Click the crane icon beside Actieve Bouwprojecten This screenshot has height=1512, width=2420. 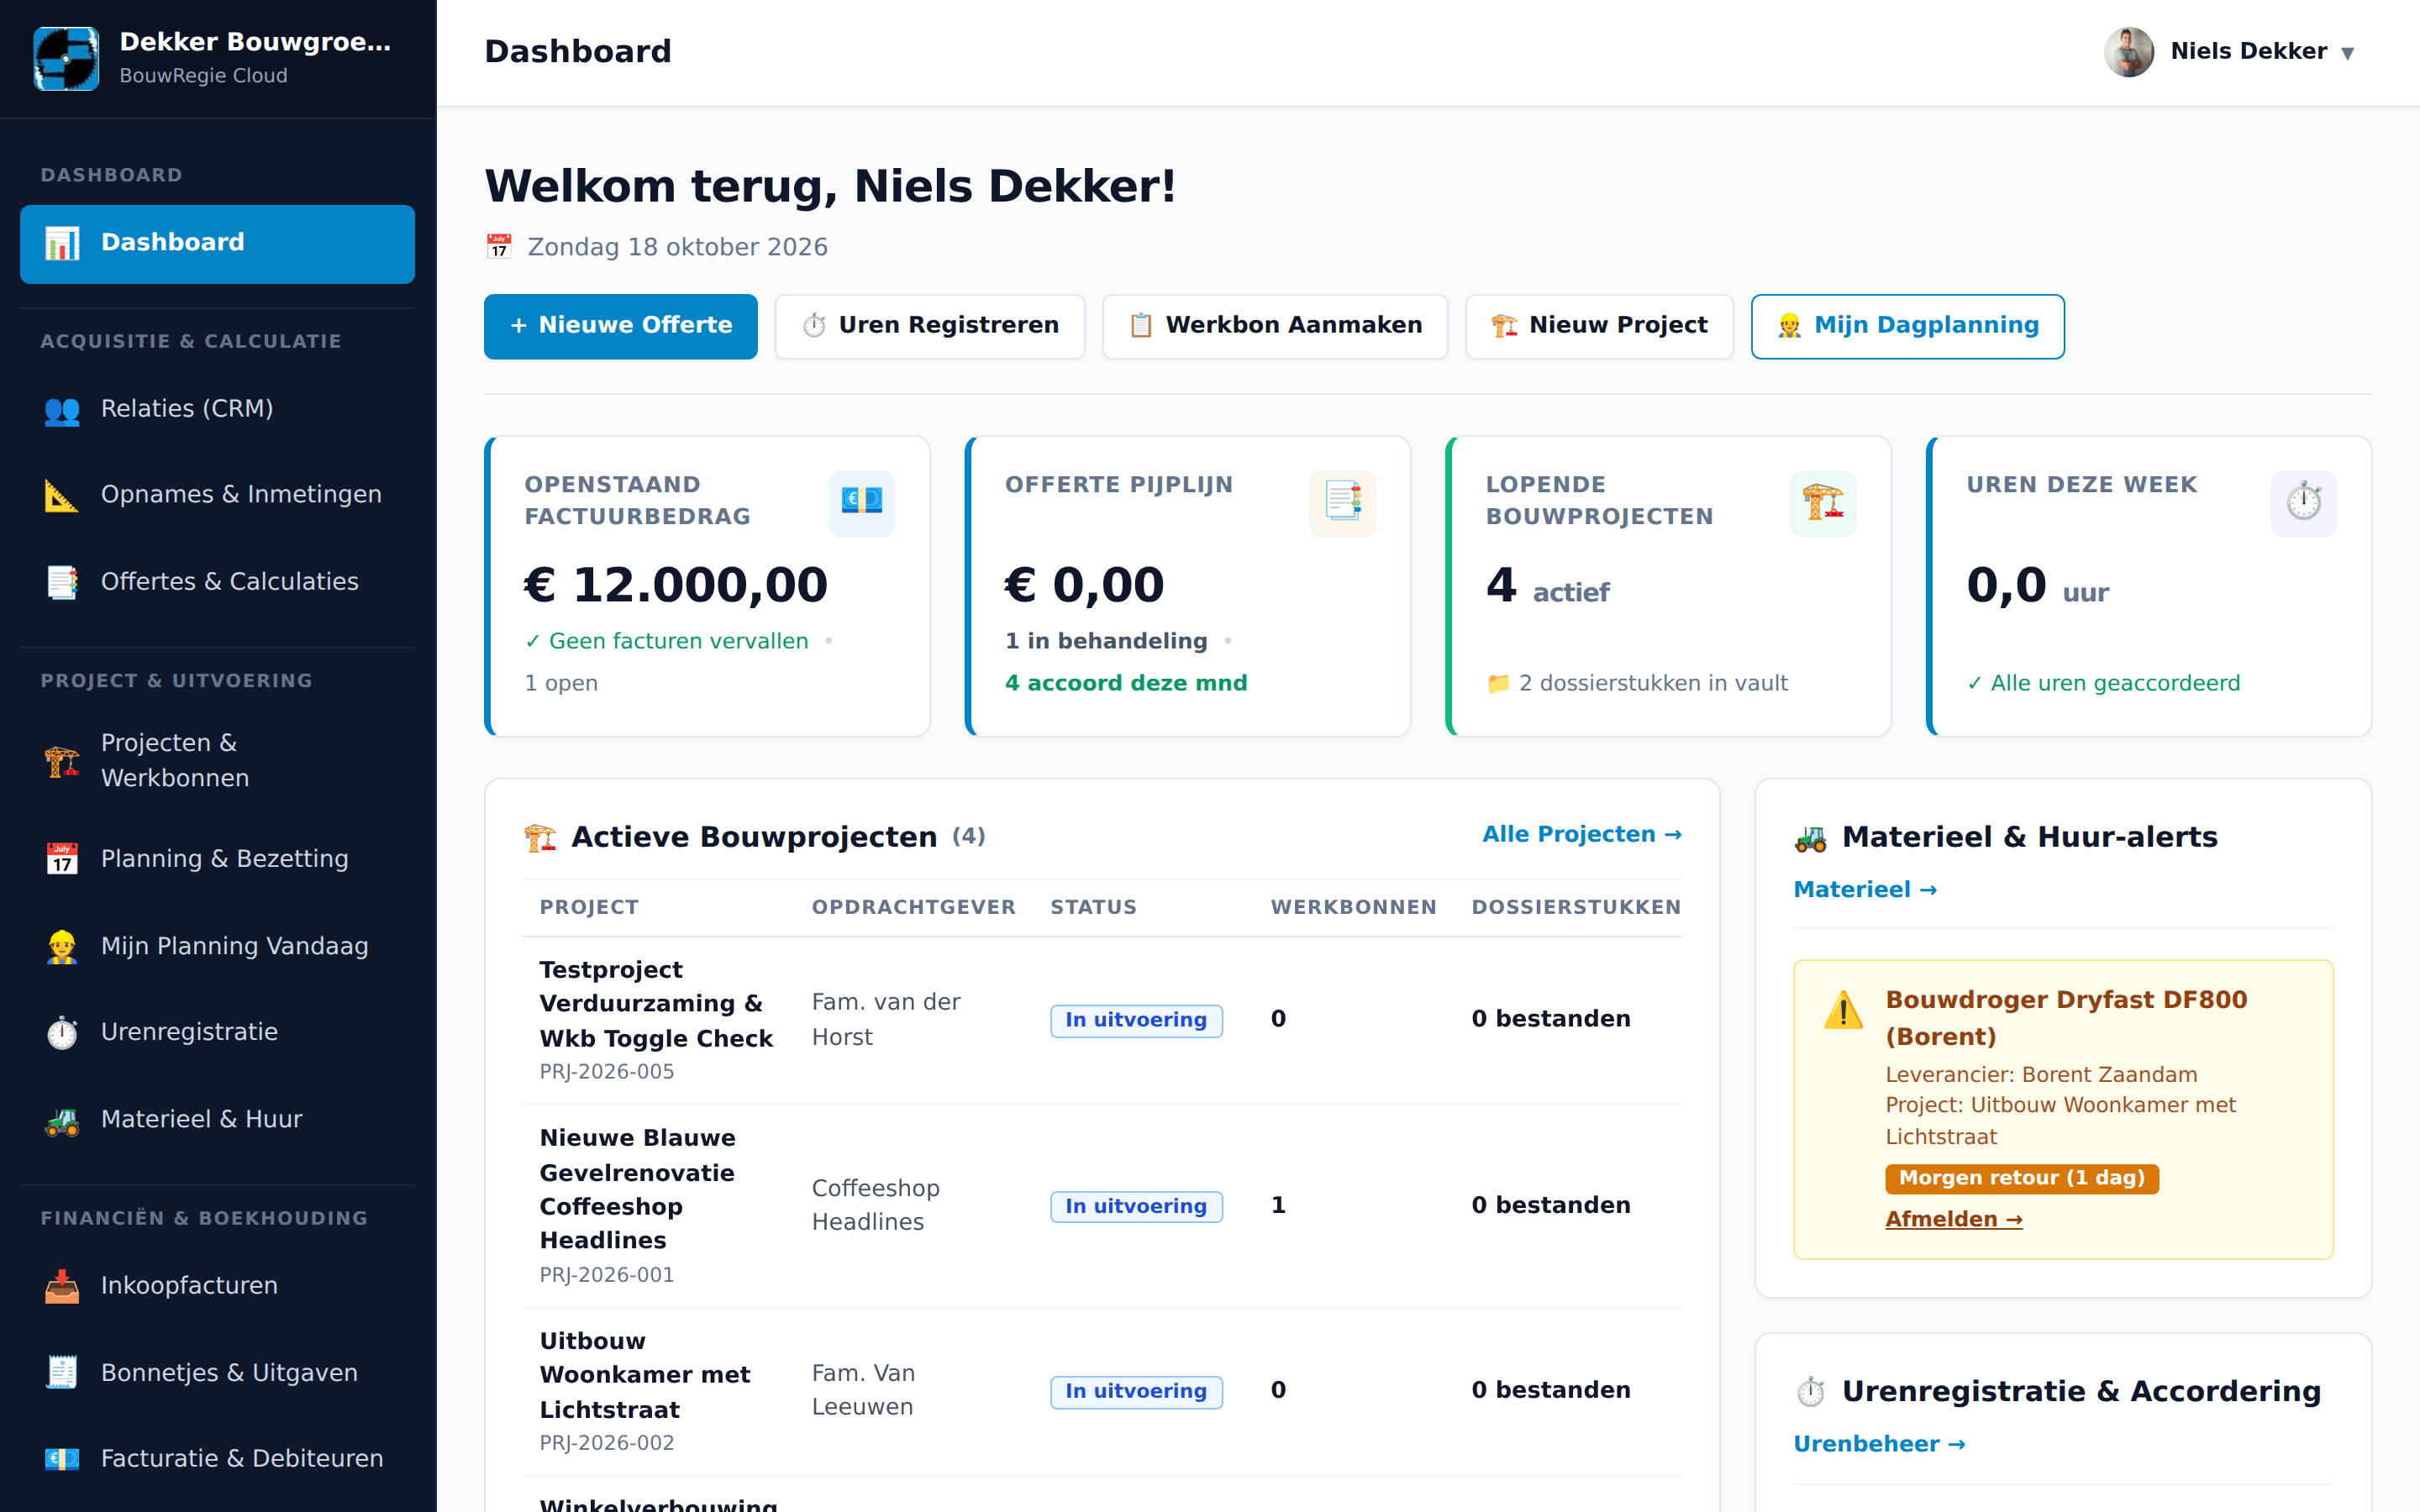(x=540, y=838)
